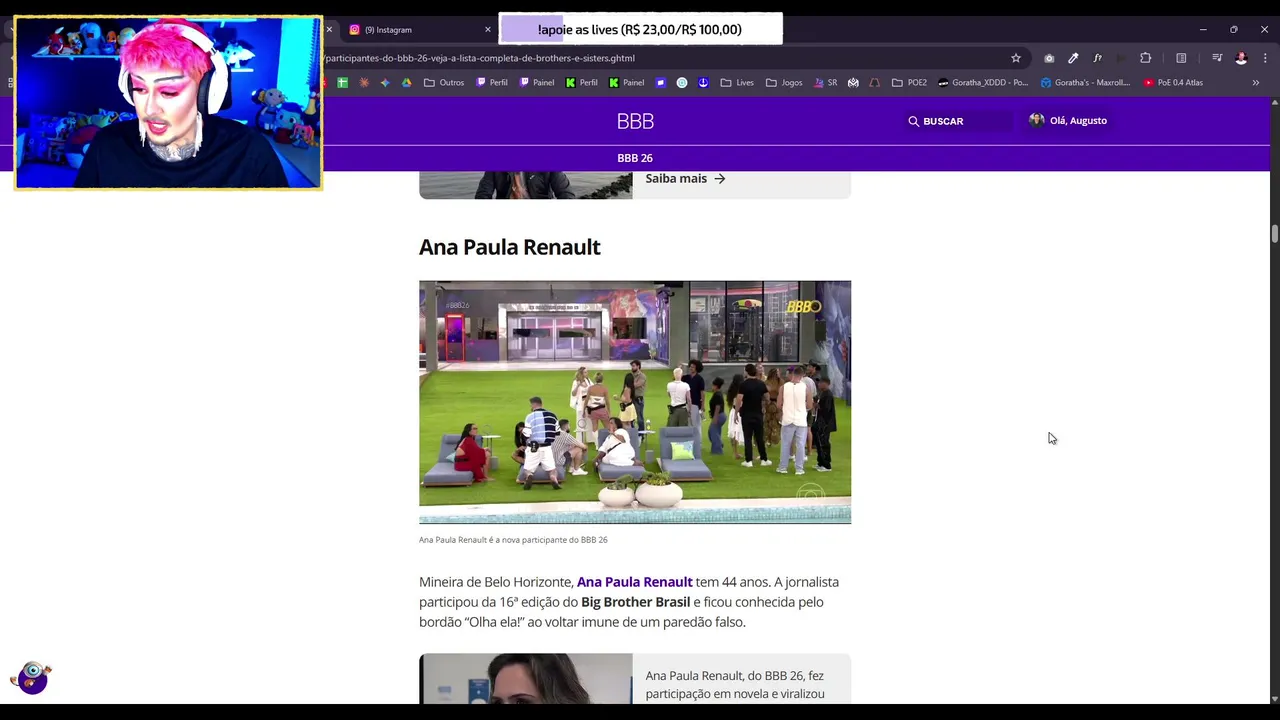Follow the purple Ana Paula Renault link
The height and width of the screenshot is (720, 1280).
pyautogui.click(x=634, y=582)
